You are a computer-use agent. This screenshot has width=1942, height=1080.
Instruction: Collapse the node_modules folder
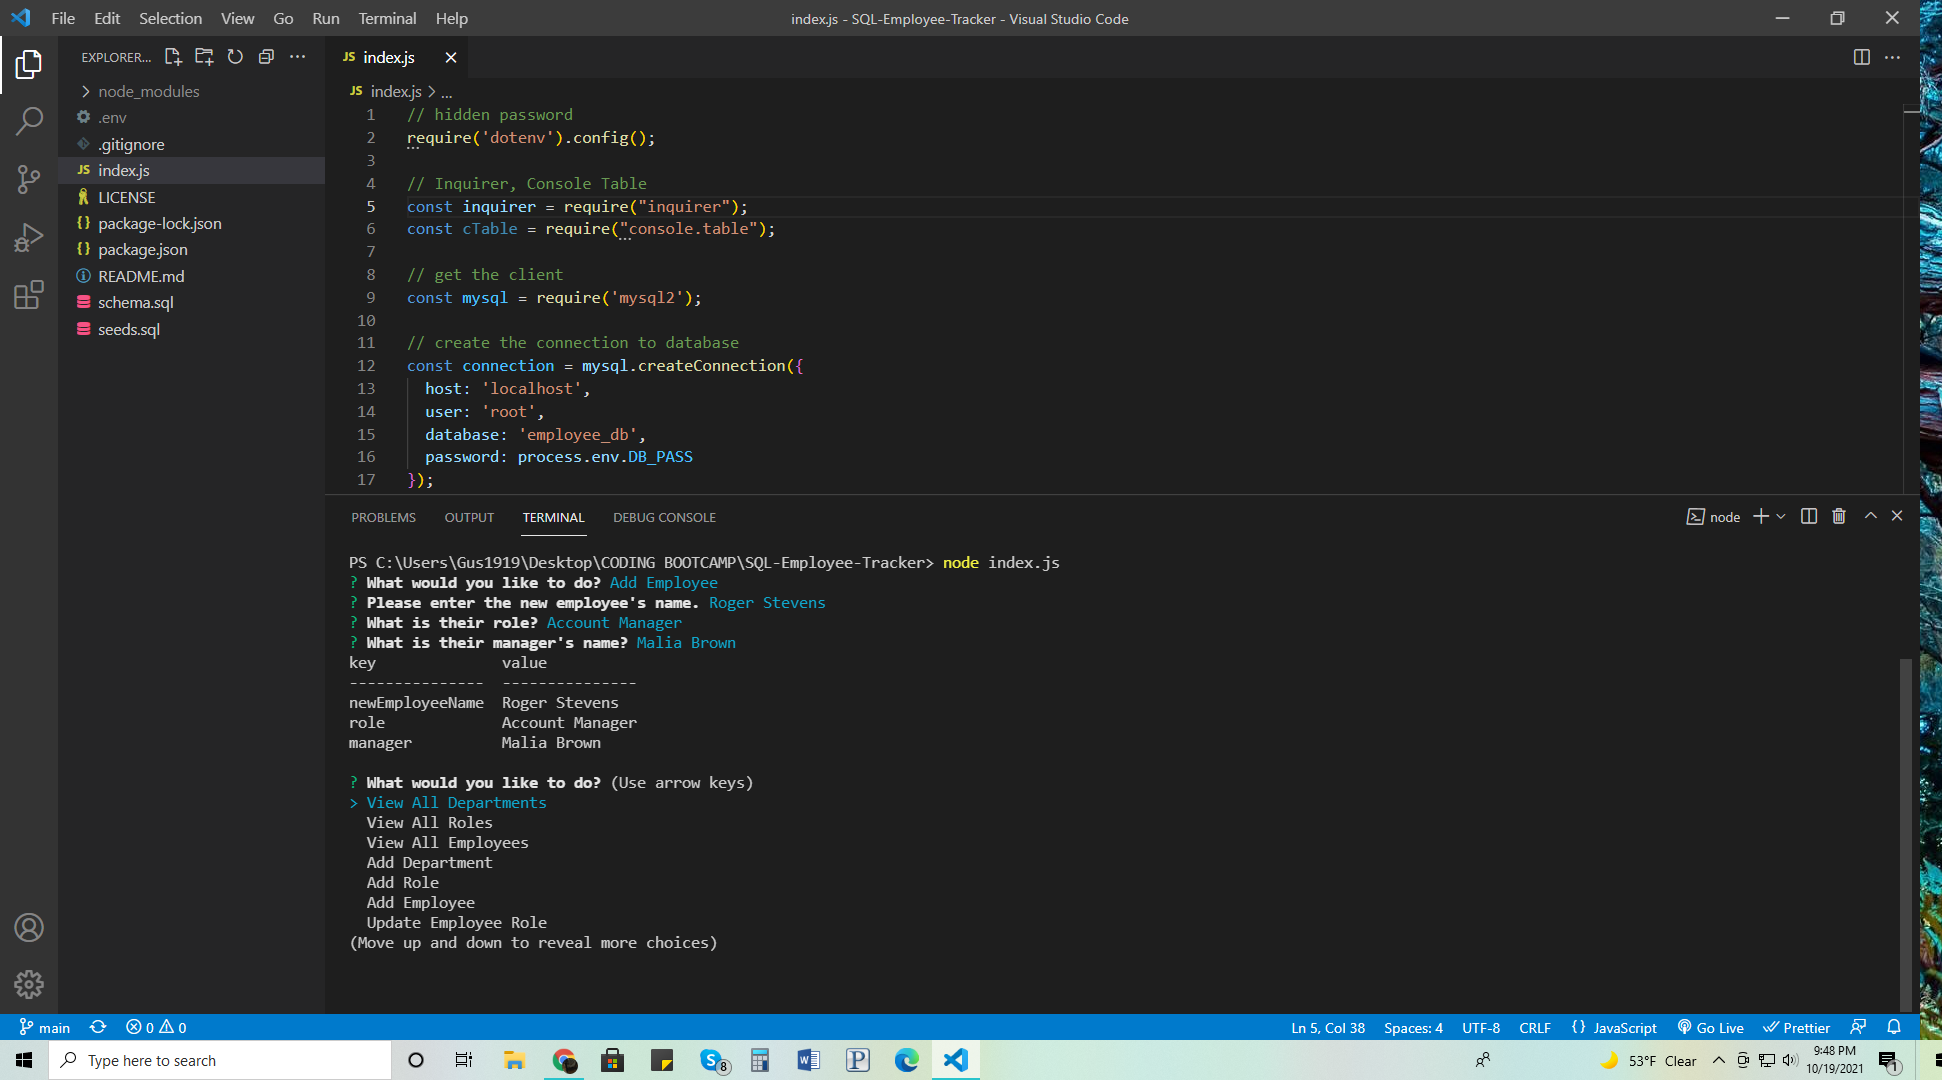(146, 91)
